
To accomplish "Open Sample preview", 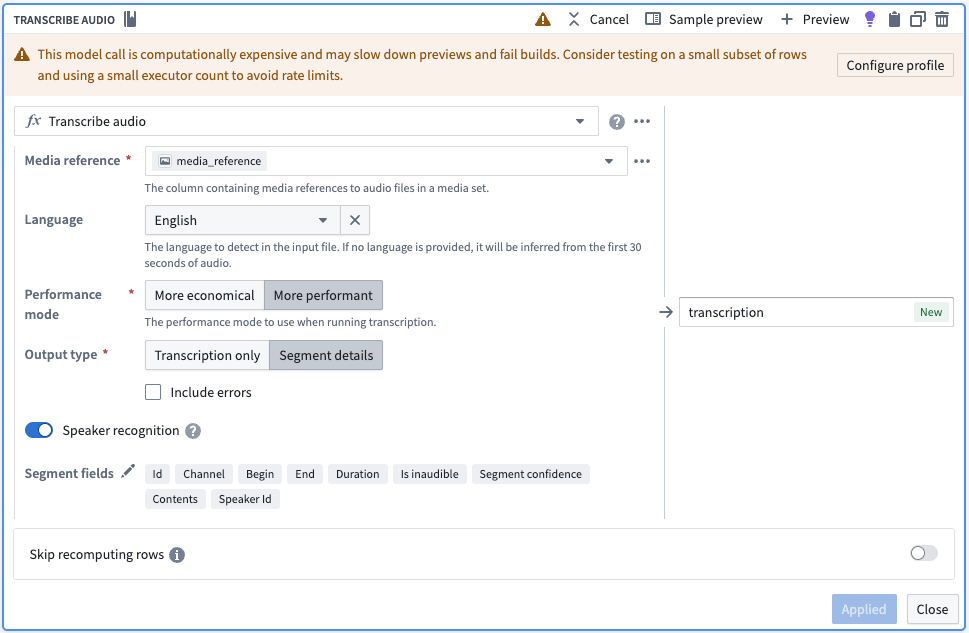I will (704, 19).
